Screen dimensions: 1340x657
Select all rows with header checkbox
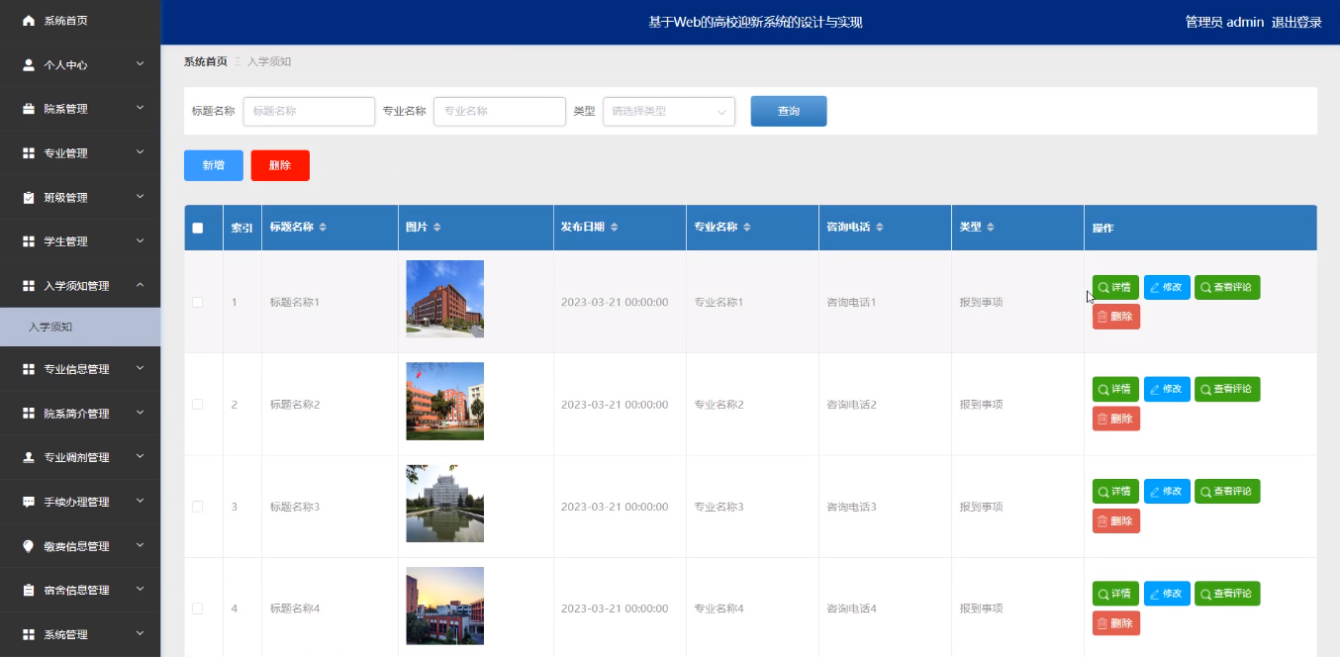coord(197,228)
